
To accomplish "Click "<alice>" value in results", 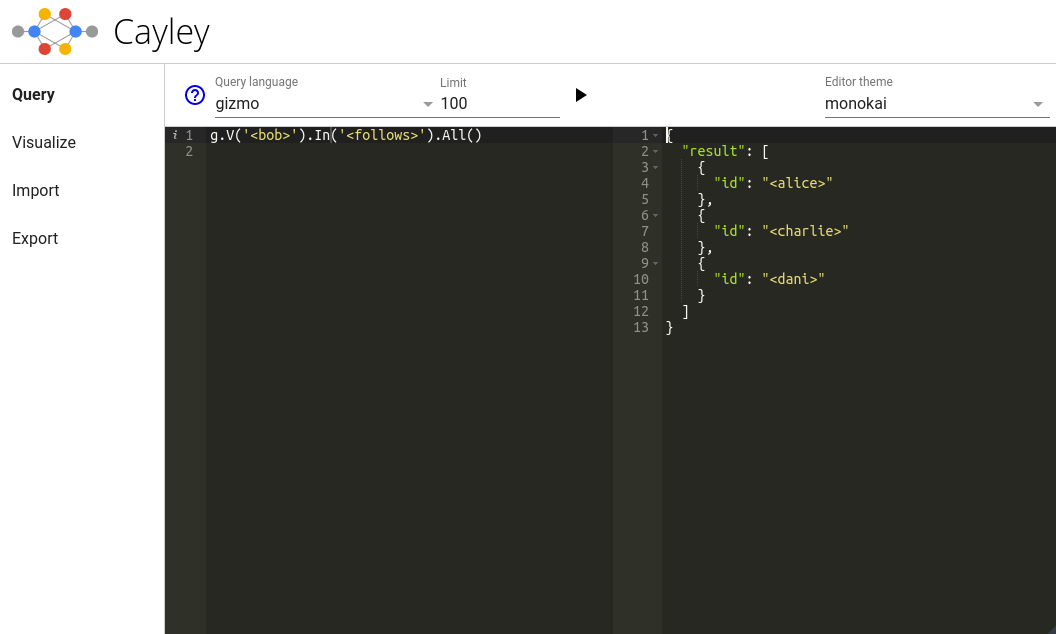I will (797, 183).
